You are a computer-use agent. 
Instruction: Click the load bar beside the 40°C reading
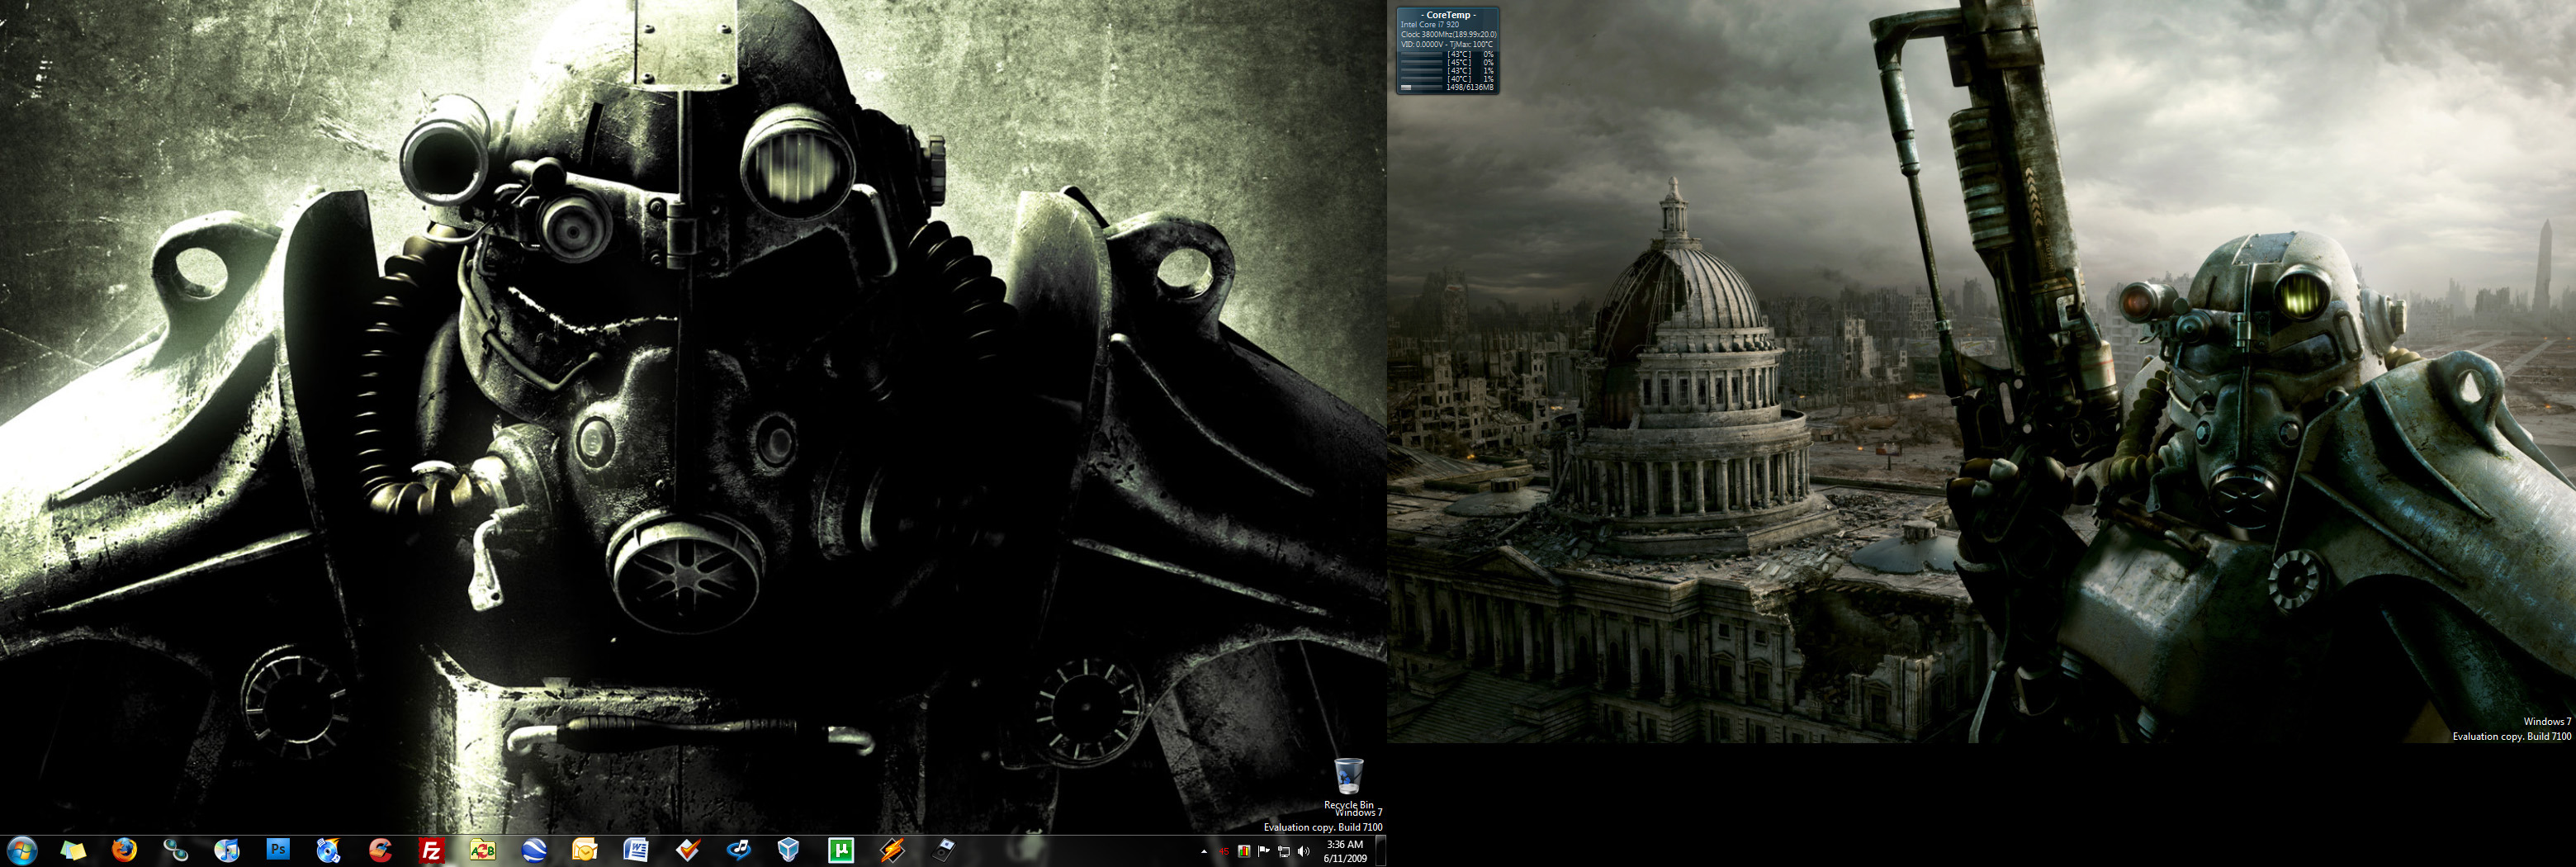[1421, 79]
